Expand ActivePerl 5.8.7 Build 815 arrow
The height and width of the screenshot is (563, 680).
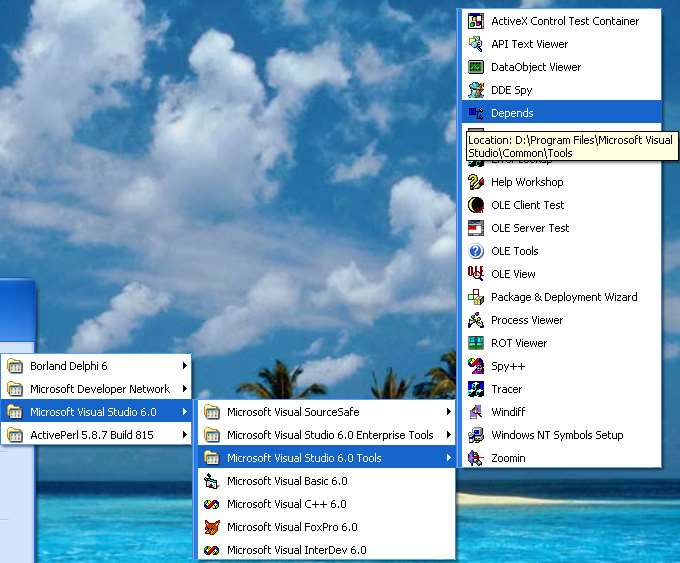185,435
